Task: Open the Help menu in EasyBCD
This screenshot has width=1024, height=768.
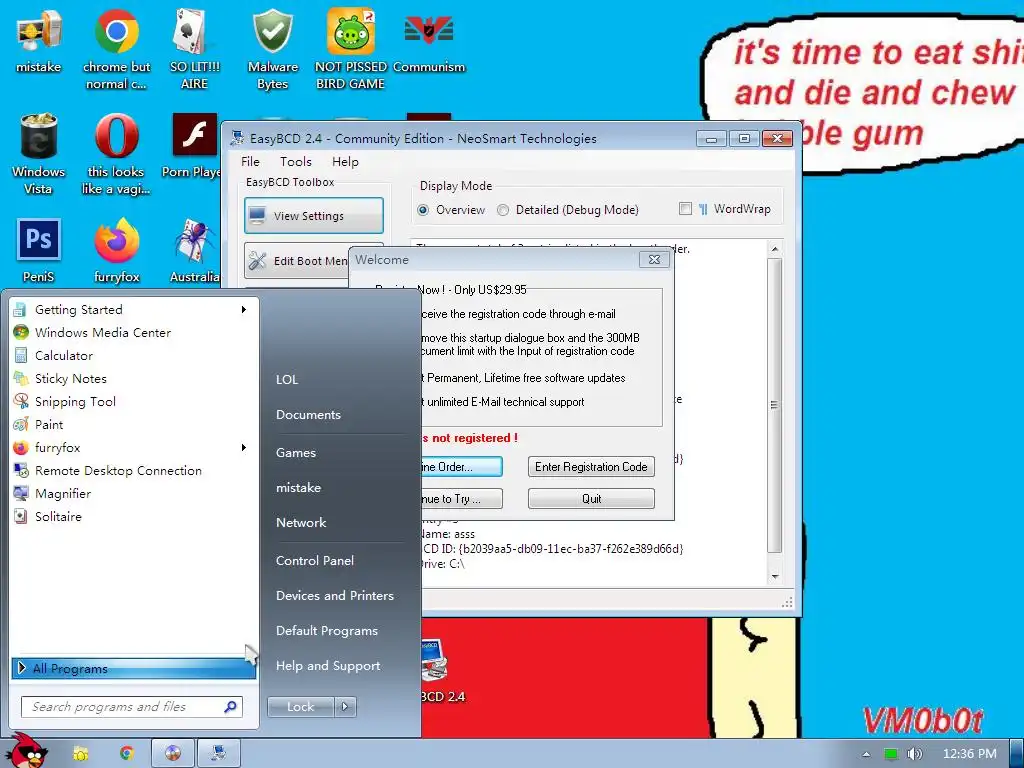Action: coord(345,162)
